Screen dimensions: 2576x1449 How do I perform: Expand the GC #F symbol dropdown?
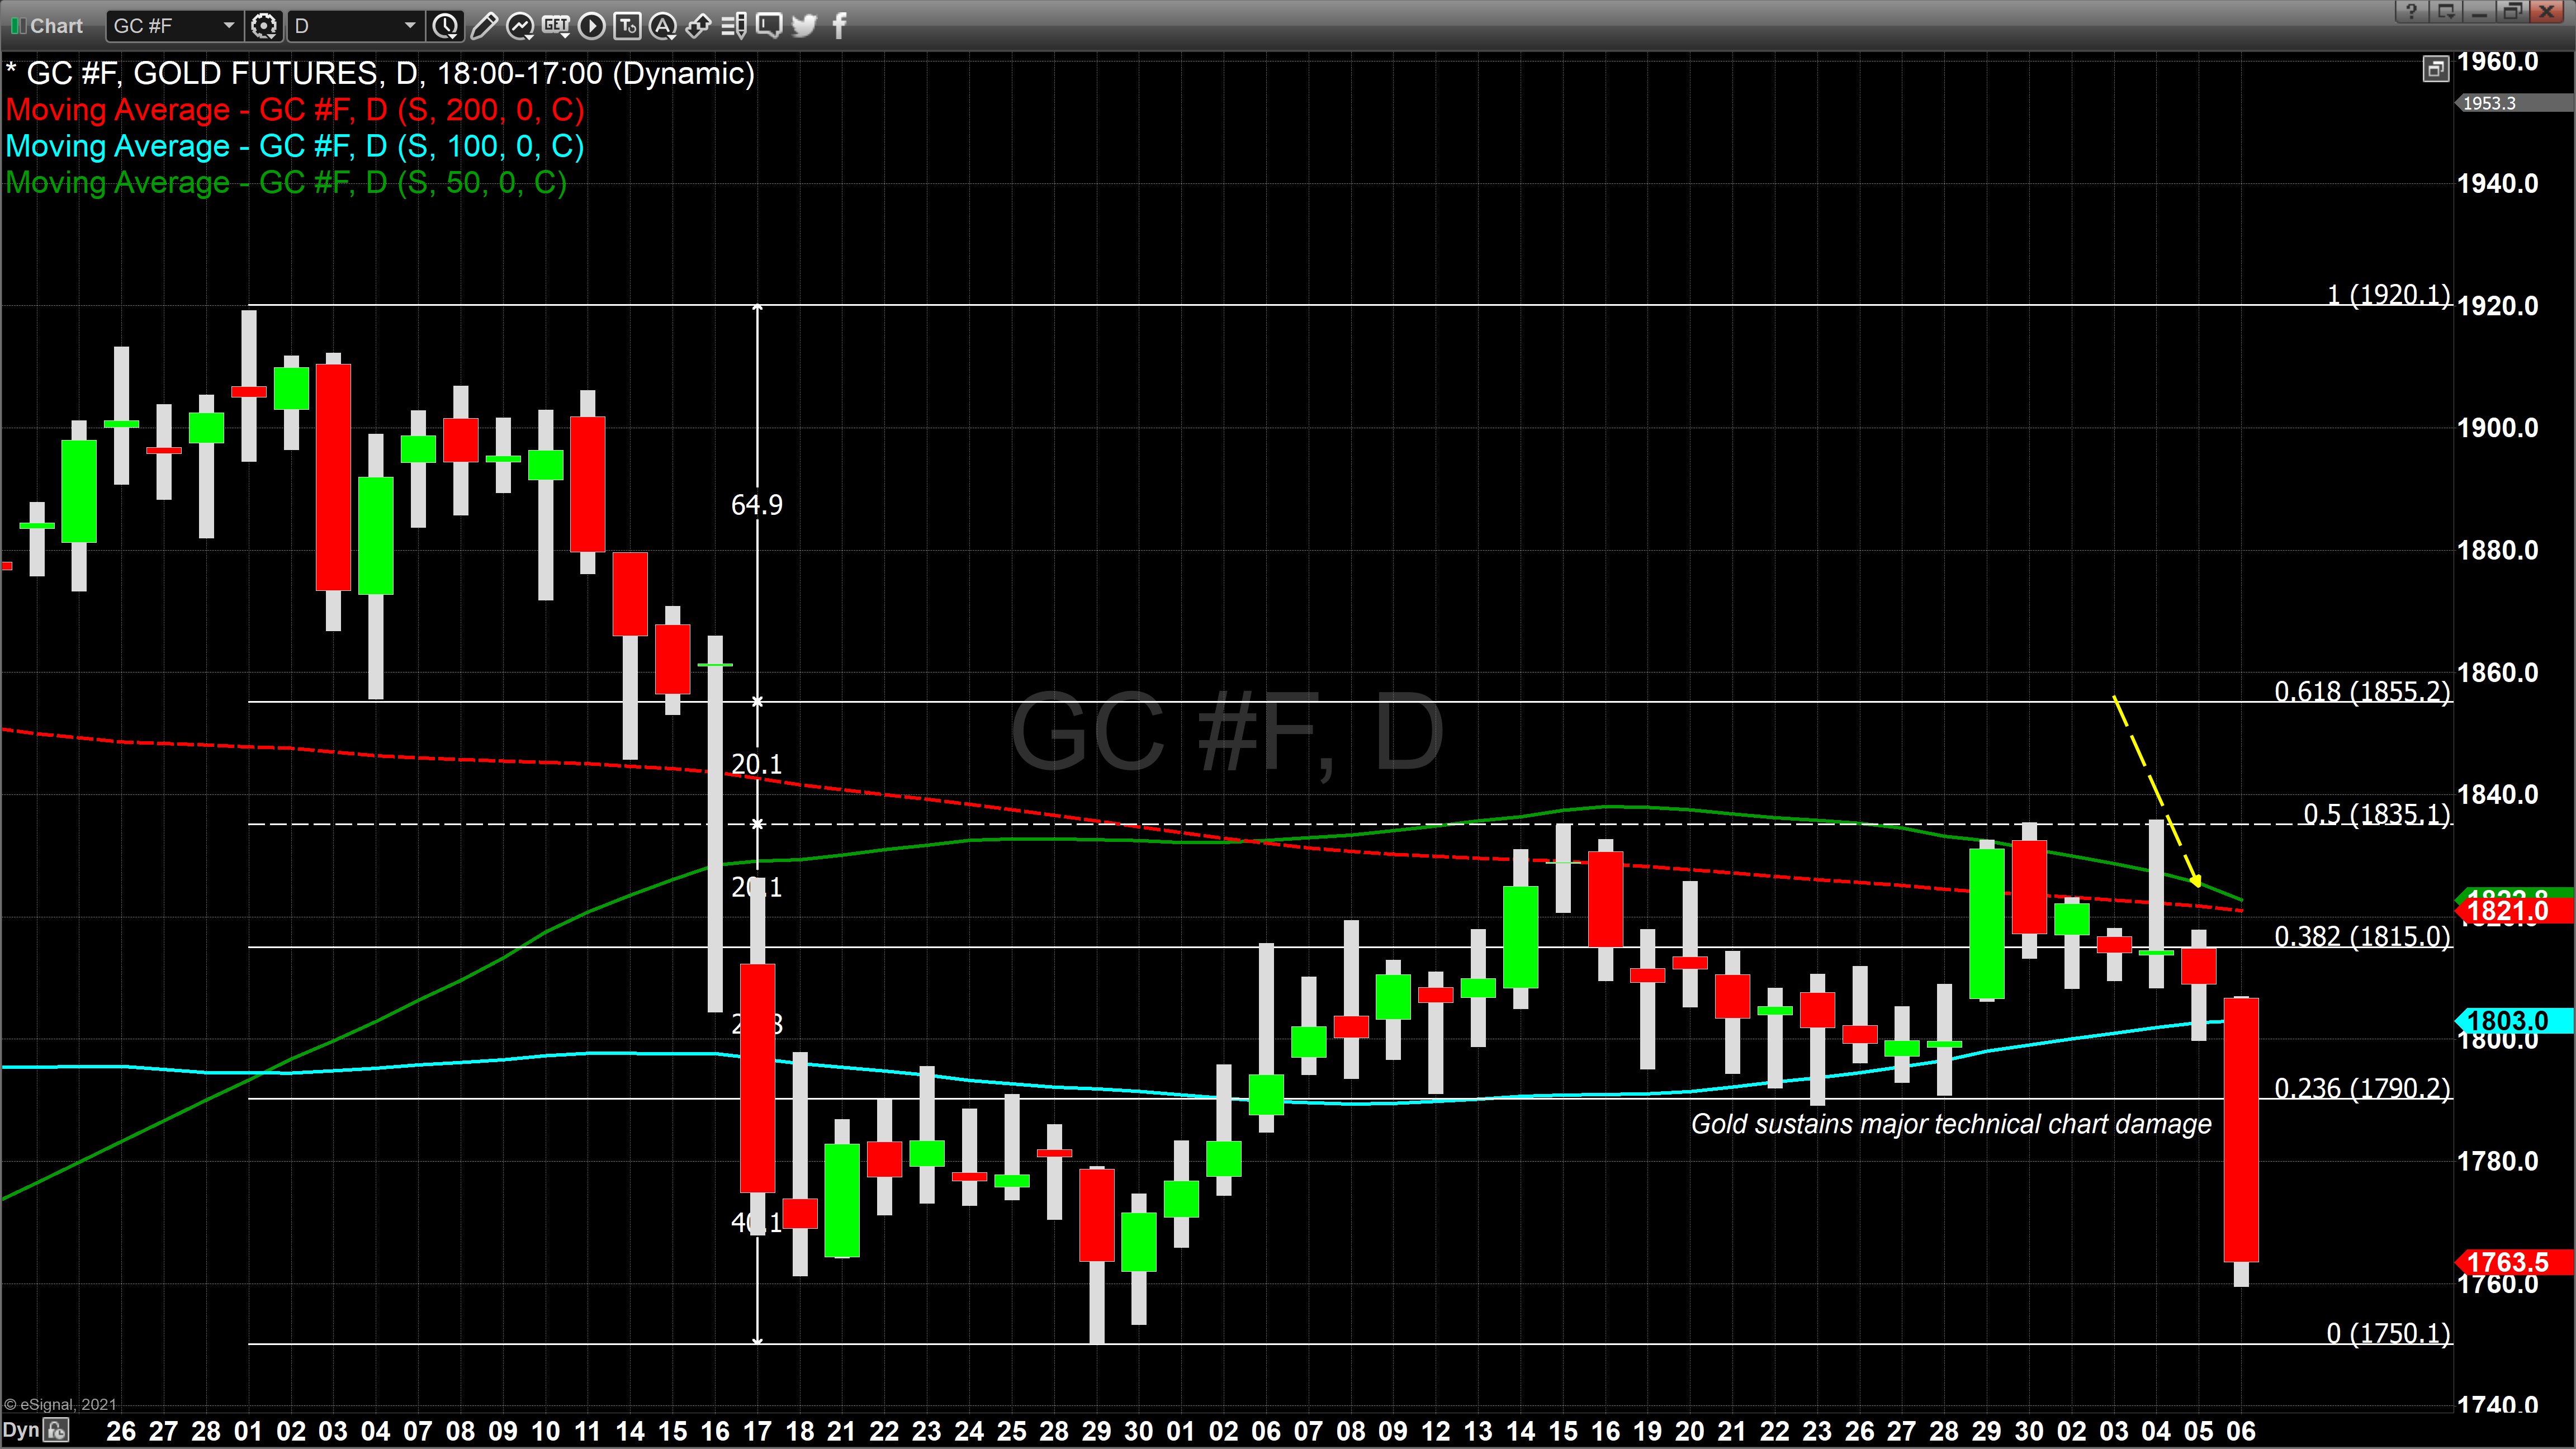(x=228, y=26)
